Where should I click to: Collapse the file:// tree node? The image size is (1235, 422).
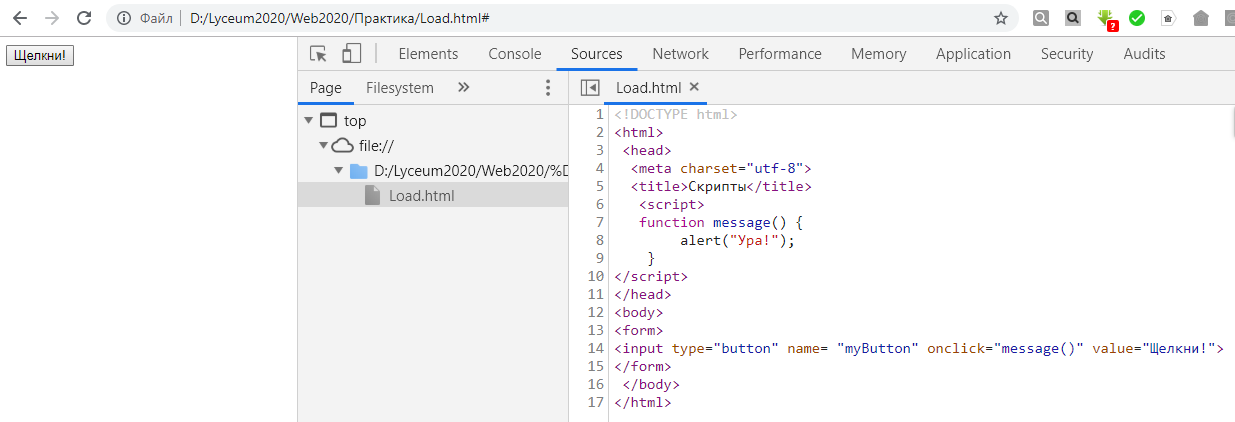click(x=323, y=146)
